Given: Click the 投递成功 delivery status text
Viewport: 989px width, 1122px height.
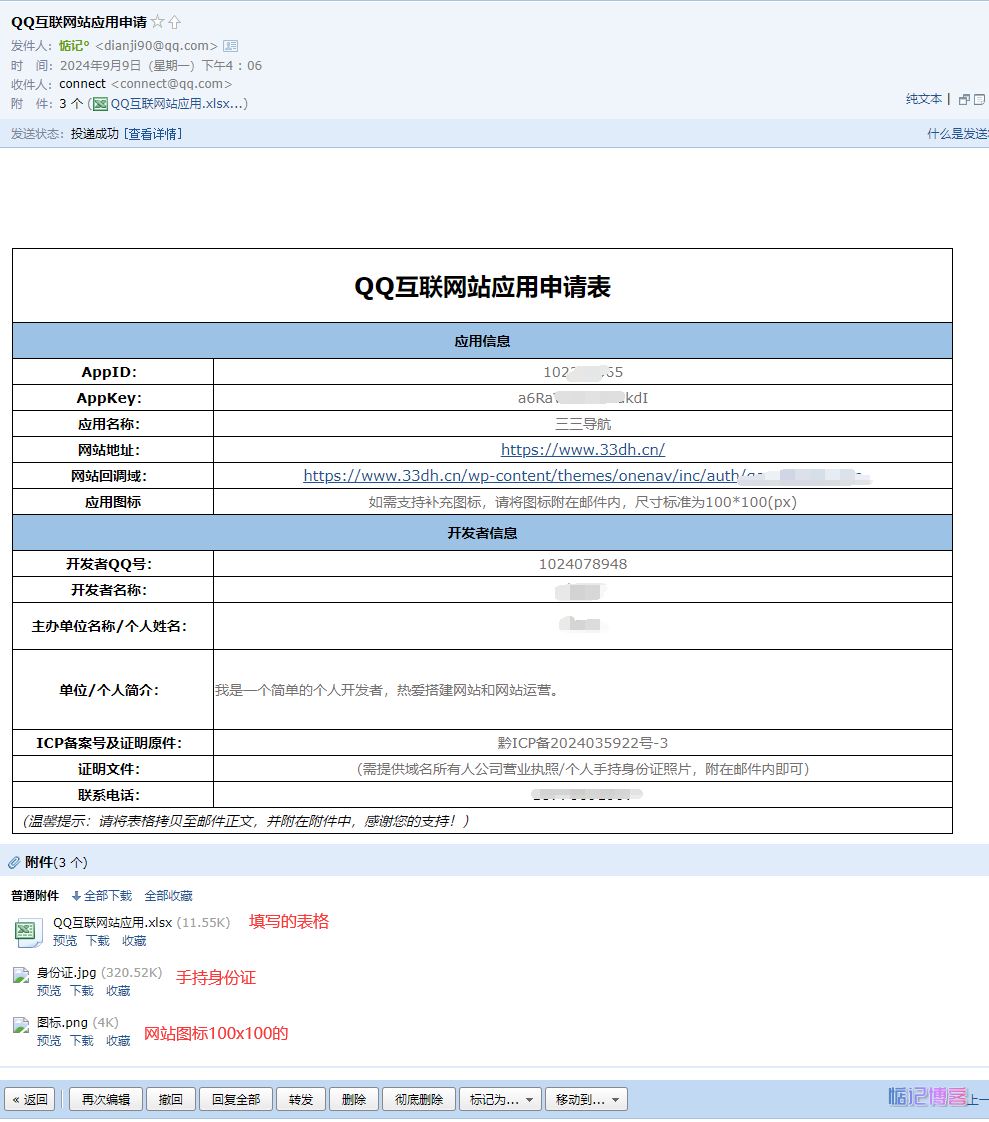Looking at the screenshot, I should click(94, 134).
